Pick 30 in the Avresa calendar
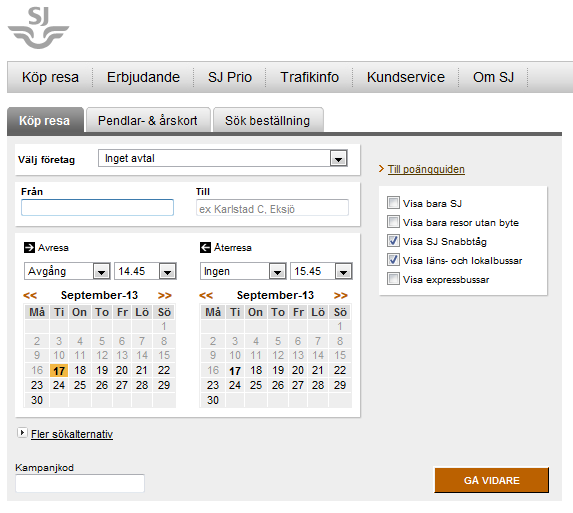The height and width of the screenshot is (513, 573). click(x=37, y=400)
